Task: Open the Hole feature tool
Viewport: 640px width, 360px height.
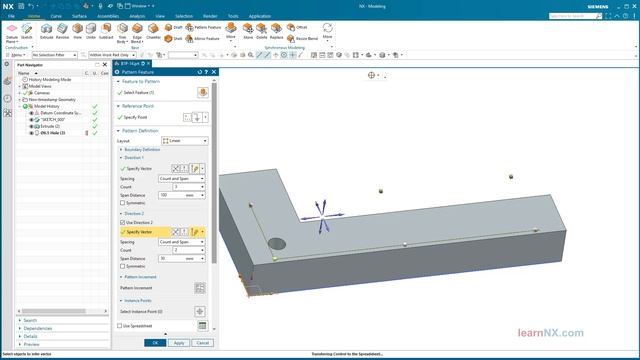Action: point(77,31)
